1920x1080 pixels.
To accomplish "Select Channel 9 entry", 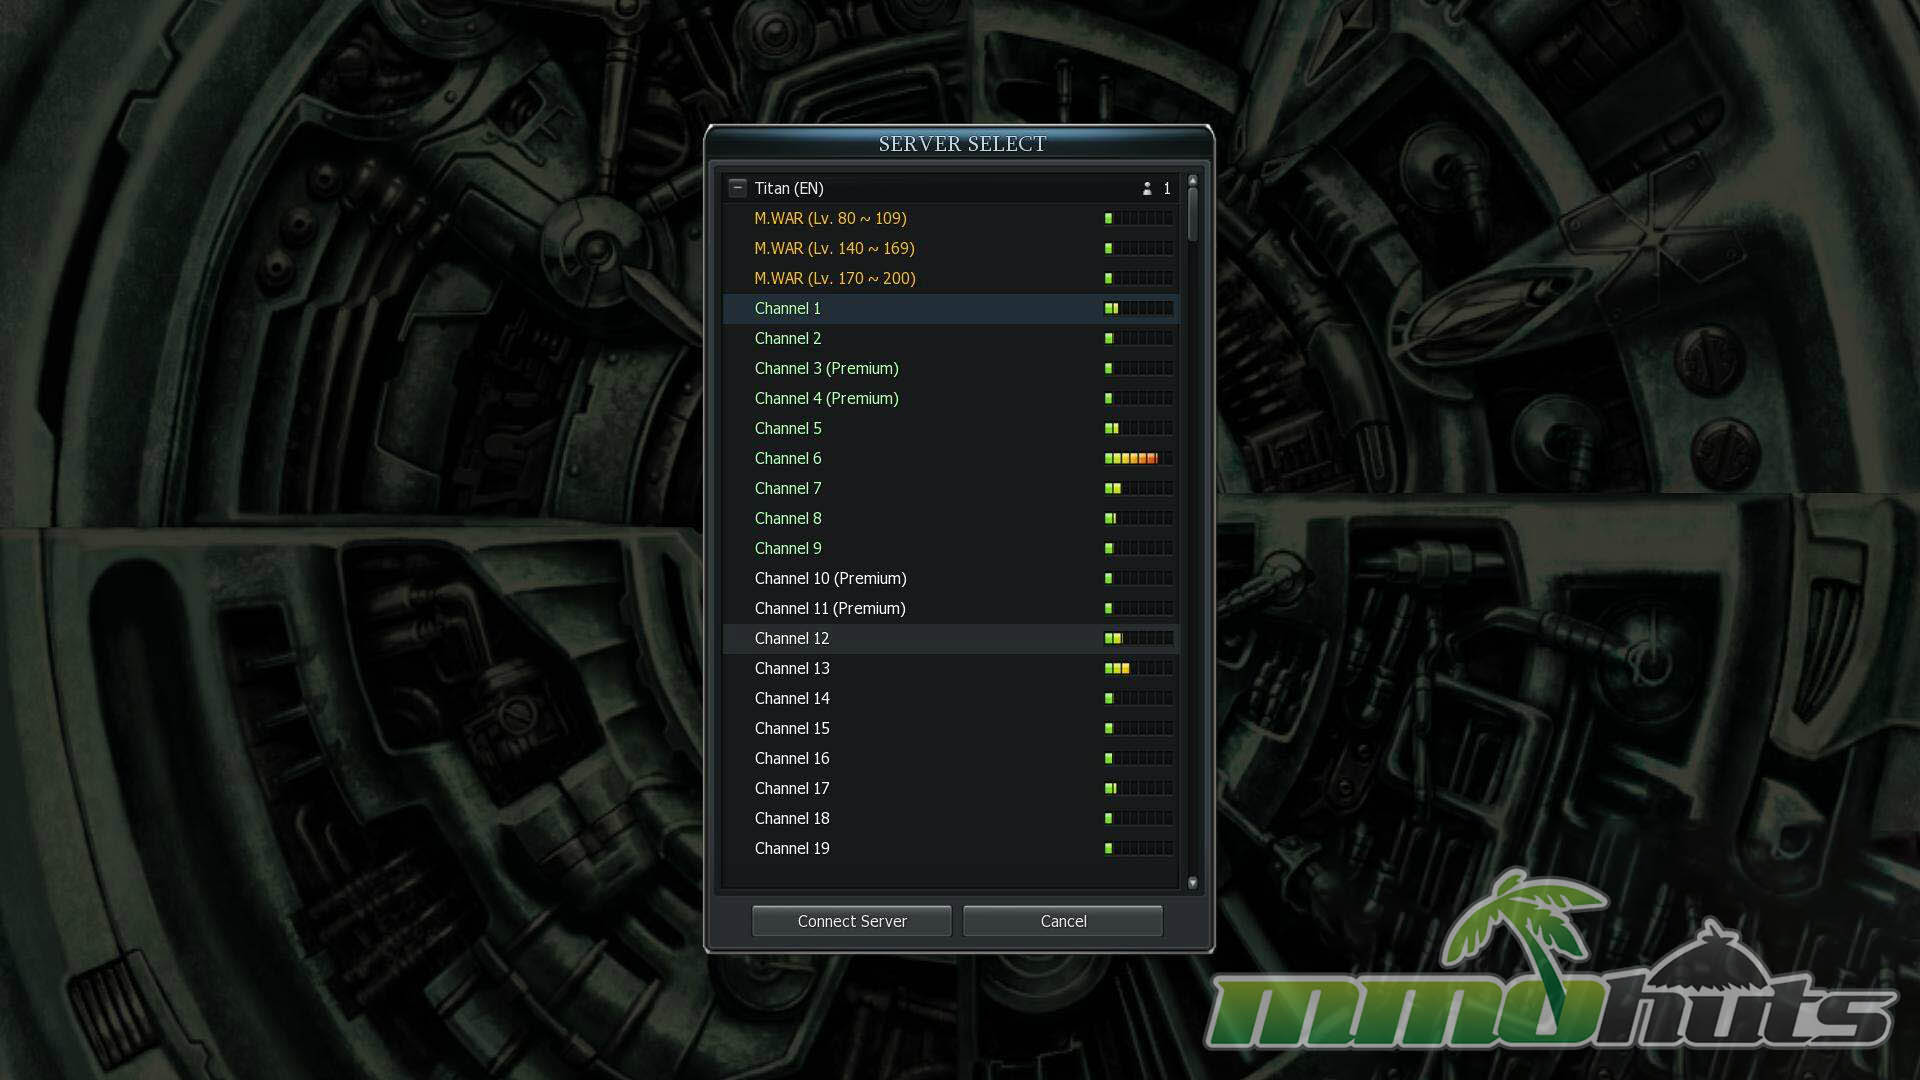I will pos(788,548).
